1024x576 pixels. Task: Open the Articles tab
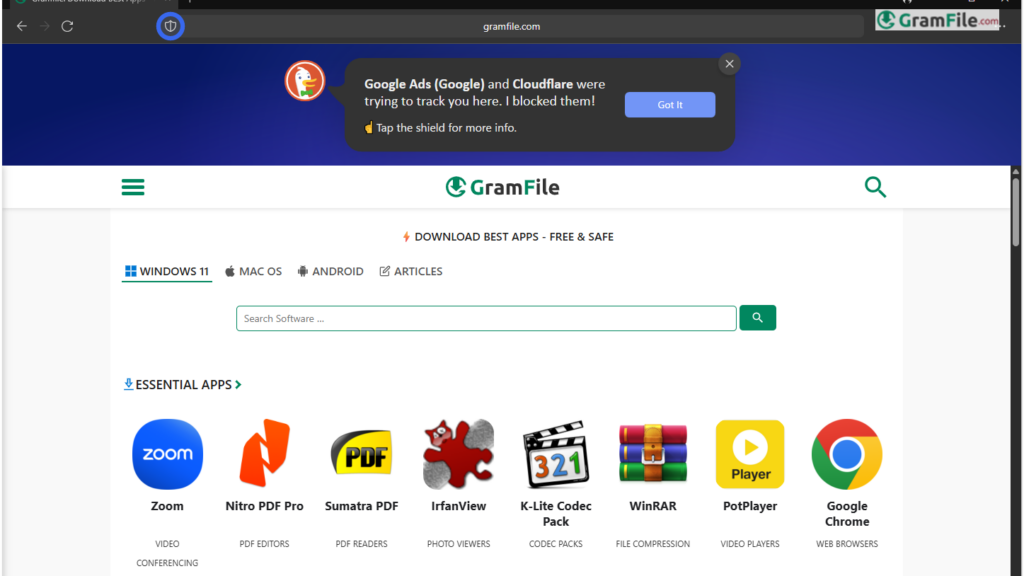pyautogui.click(x=411, y=271)
